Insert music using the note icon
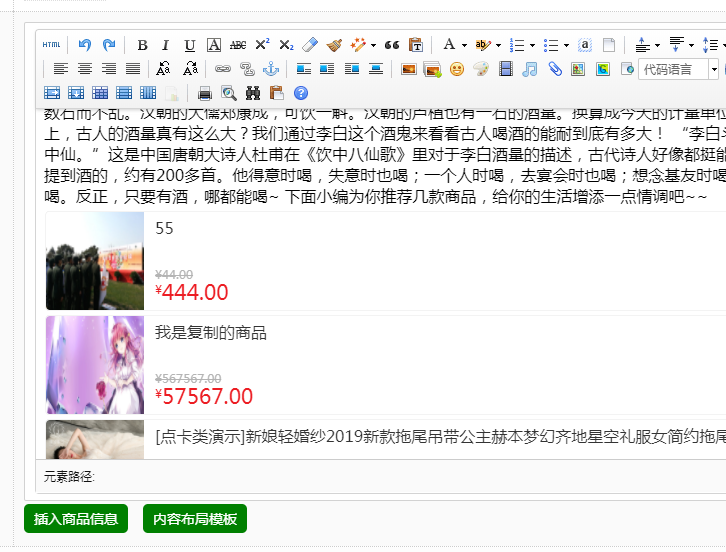This screenshot has width=726, height=552. (530, 69)
